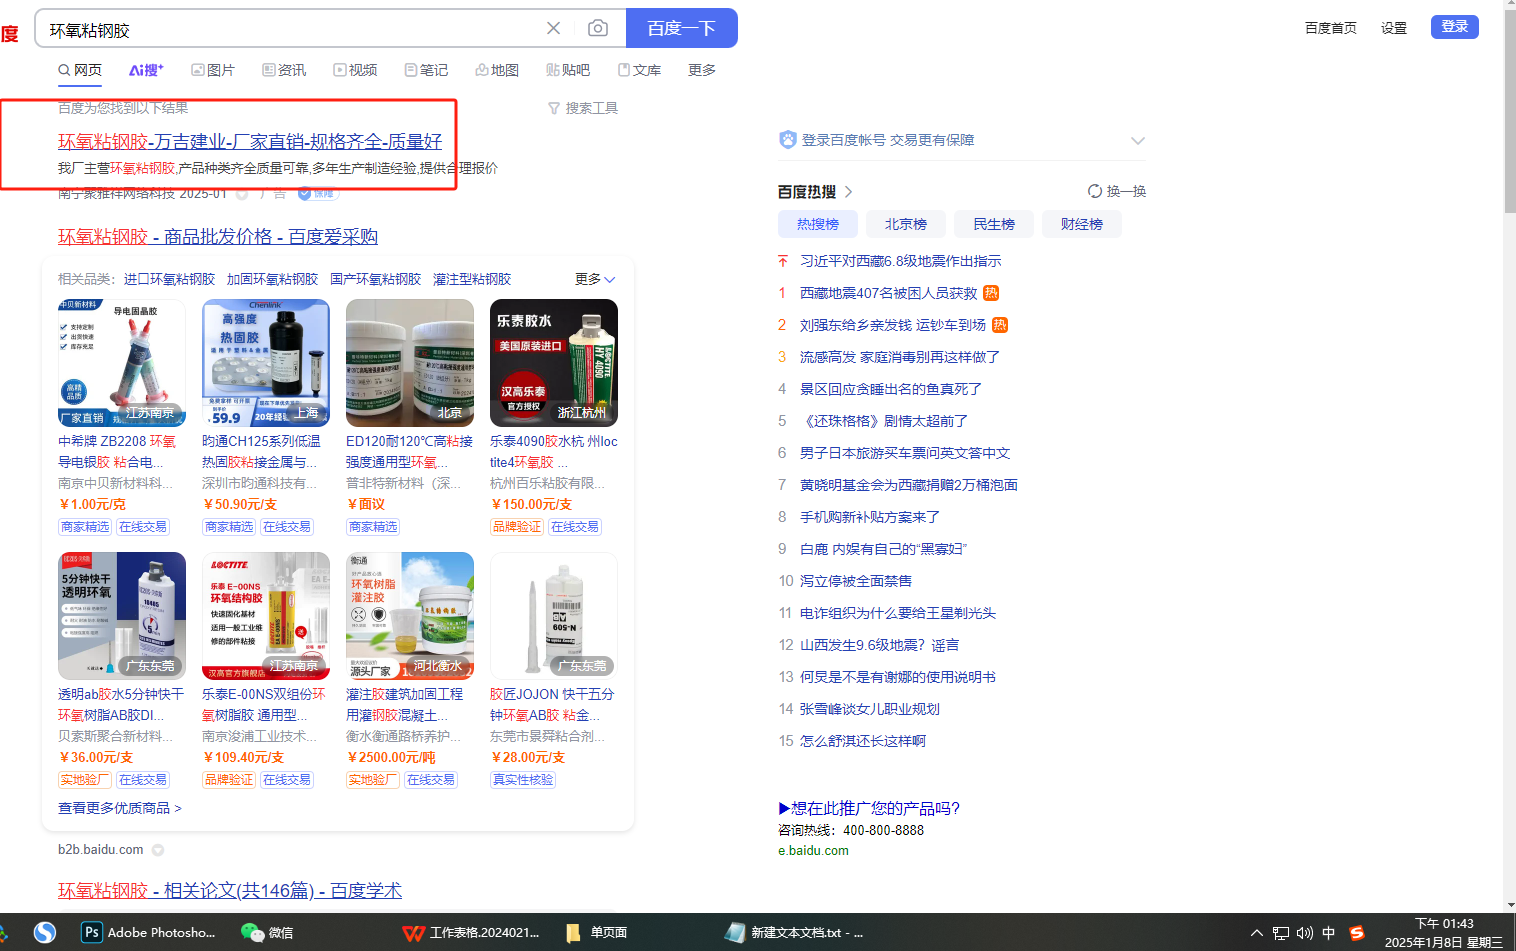Switch to the 图片 search tab

pos(213,70)
